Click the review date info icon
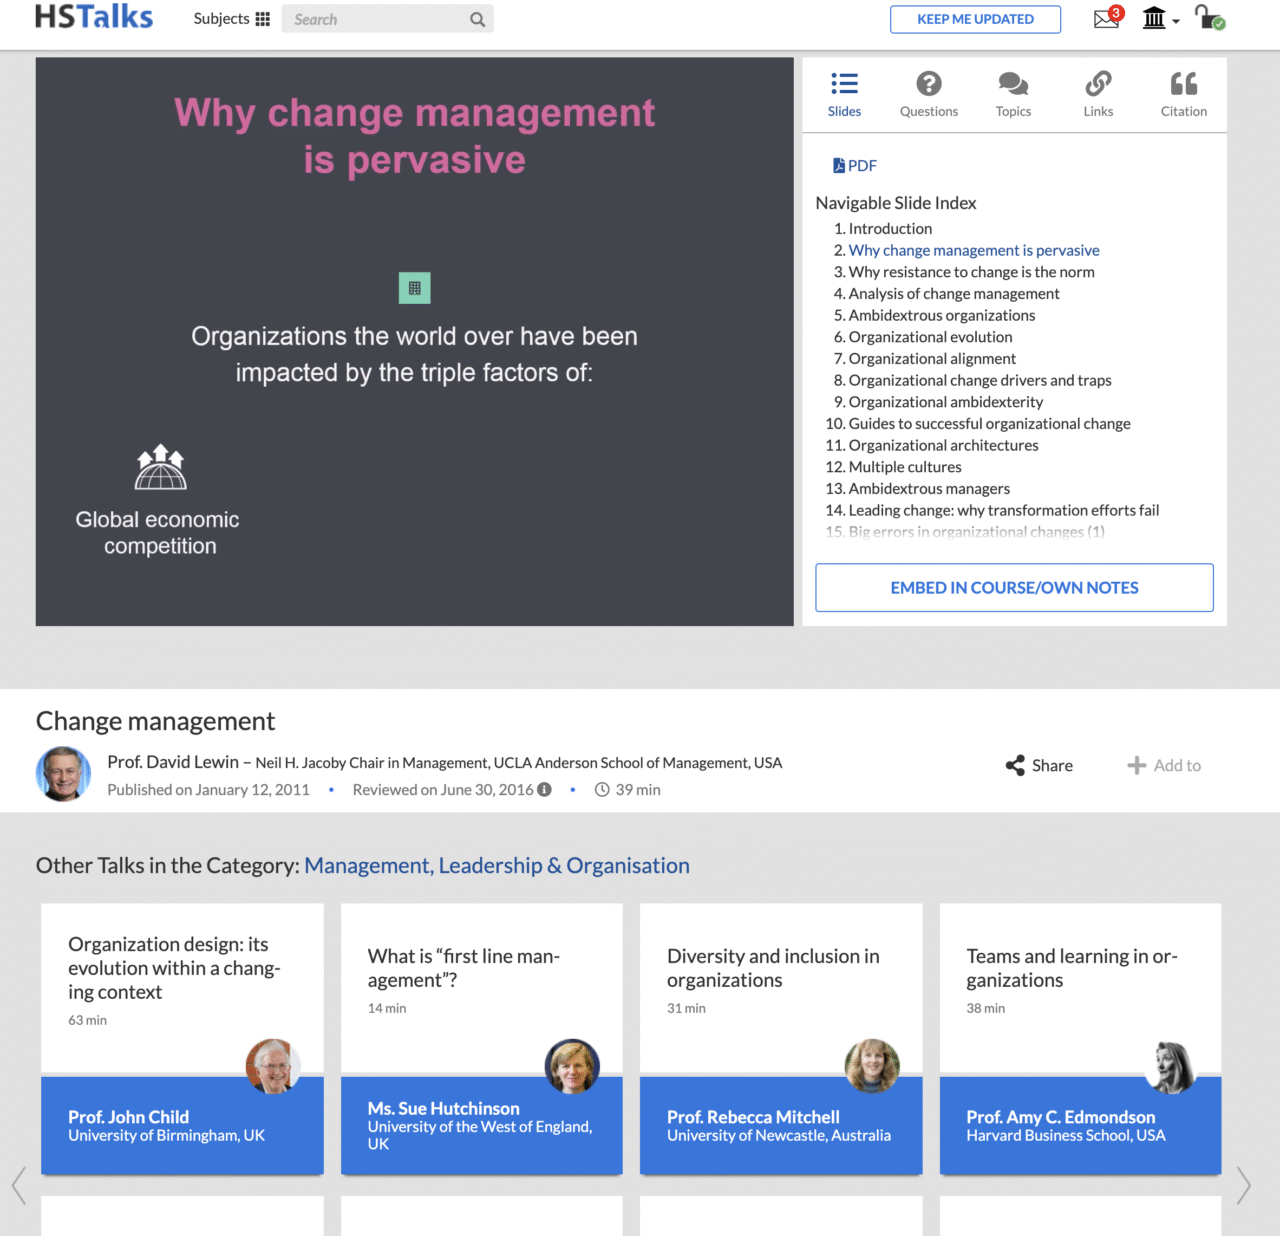 click(x=545, y=790)
